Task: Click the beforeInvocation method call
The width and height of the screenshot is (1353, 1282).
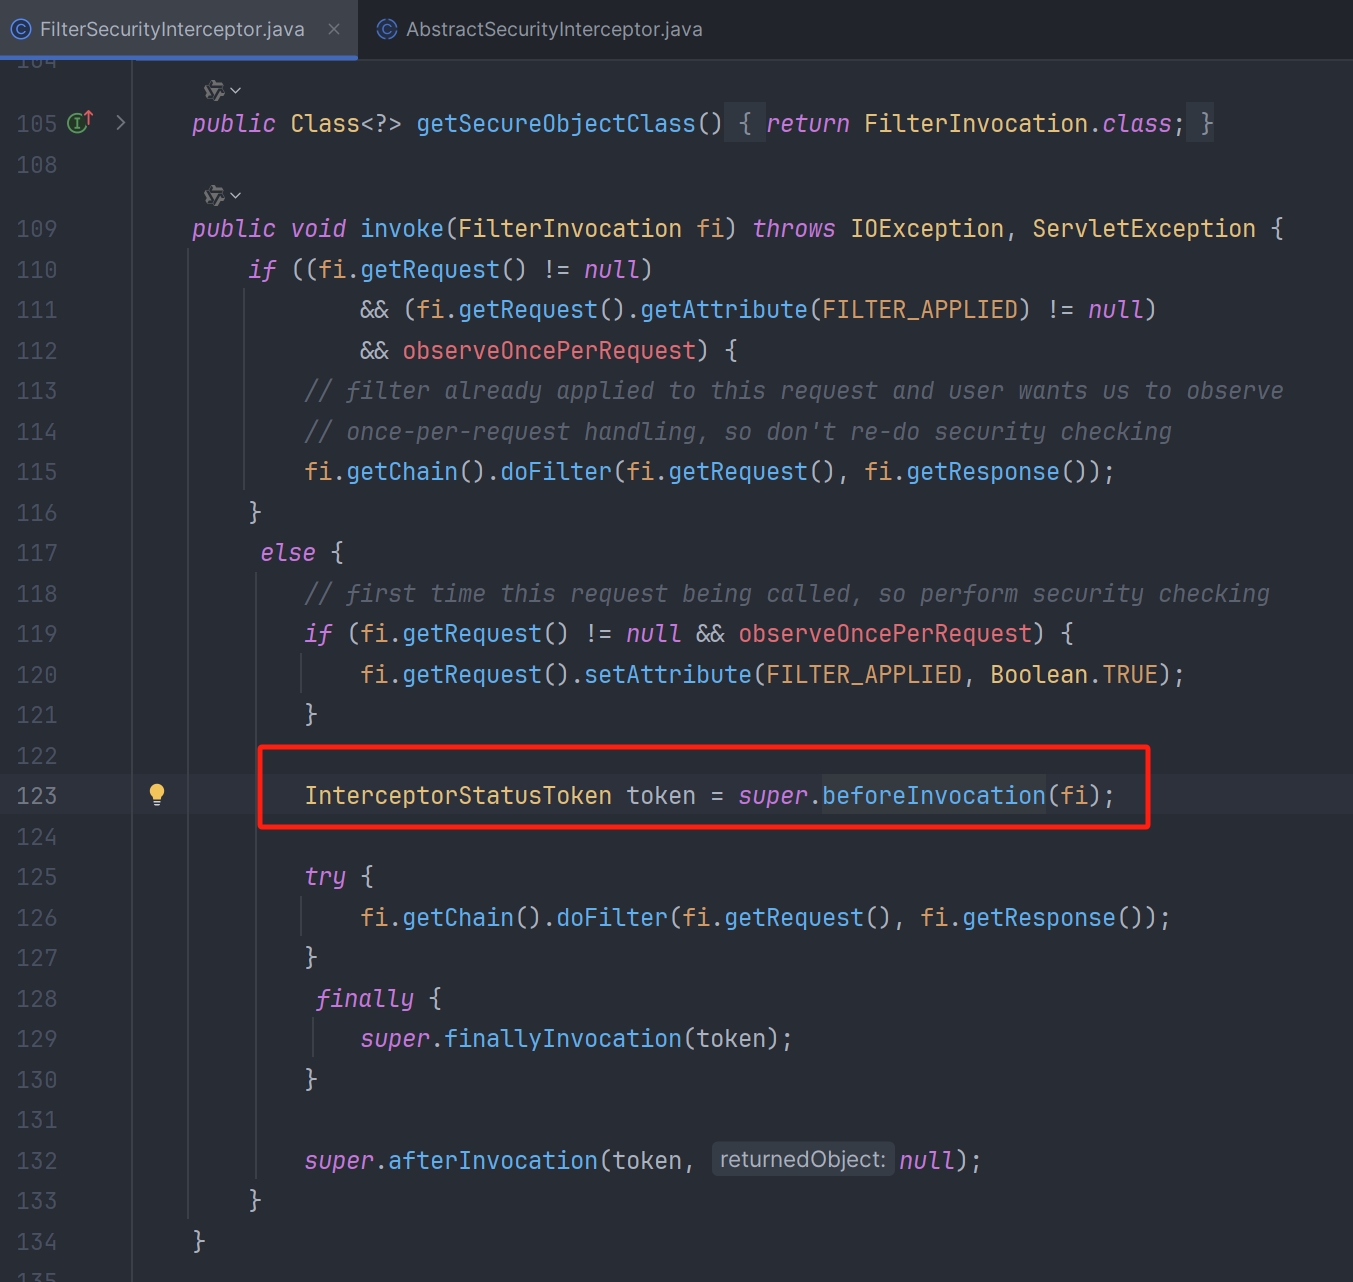Action: coord(933,796)
